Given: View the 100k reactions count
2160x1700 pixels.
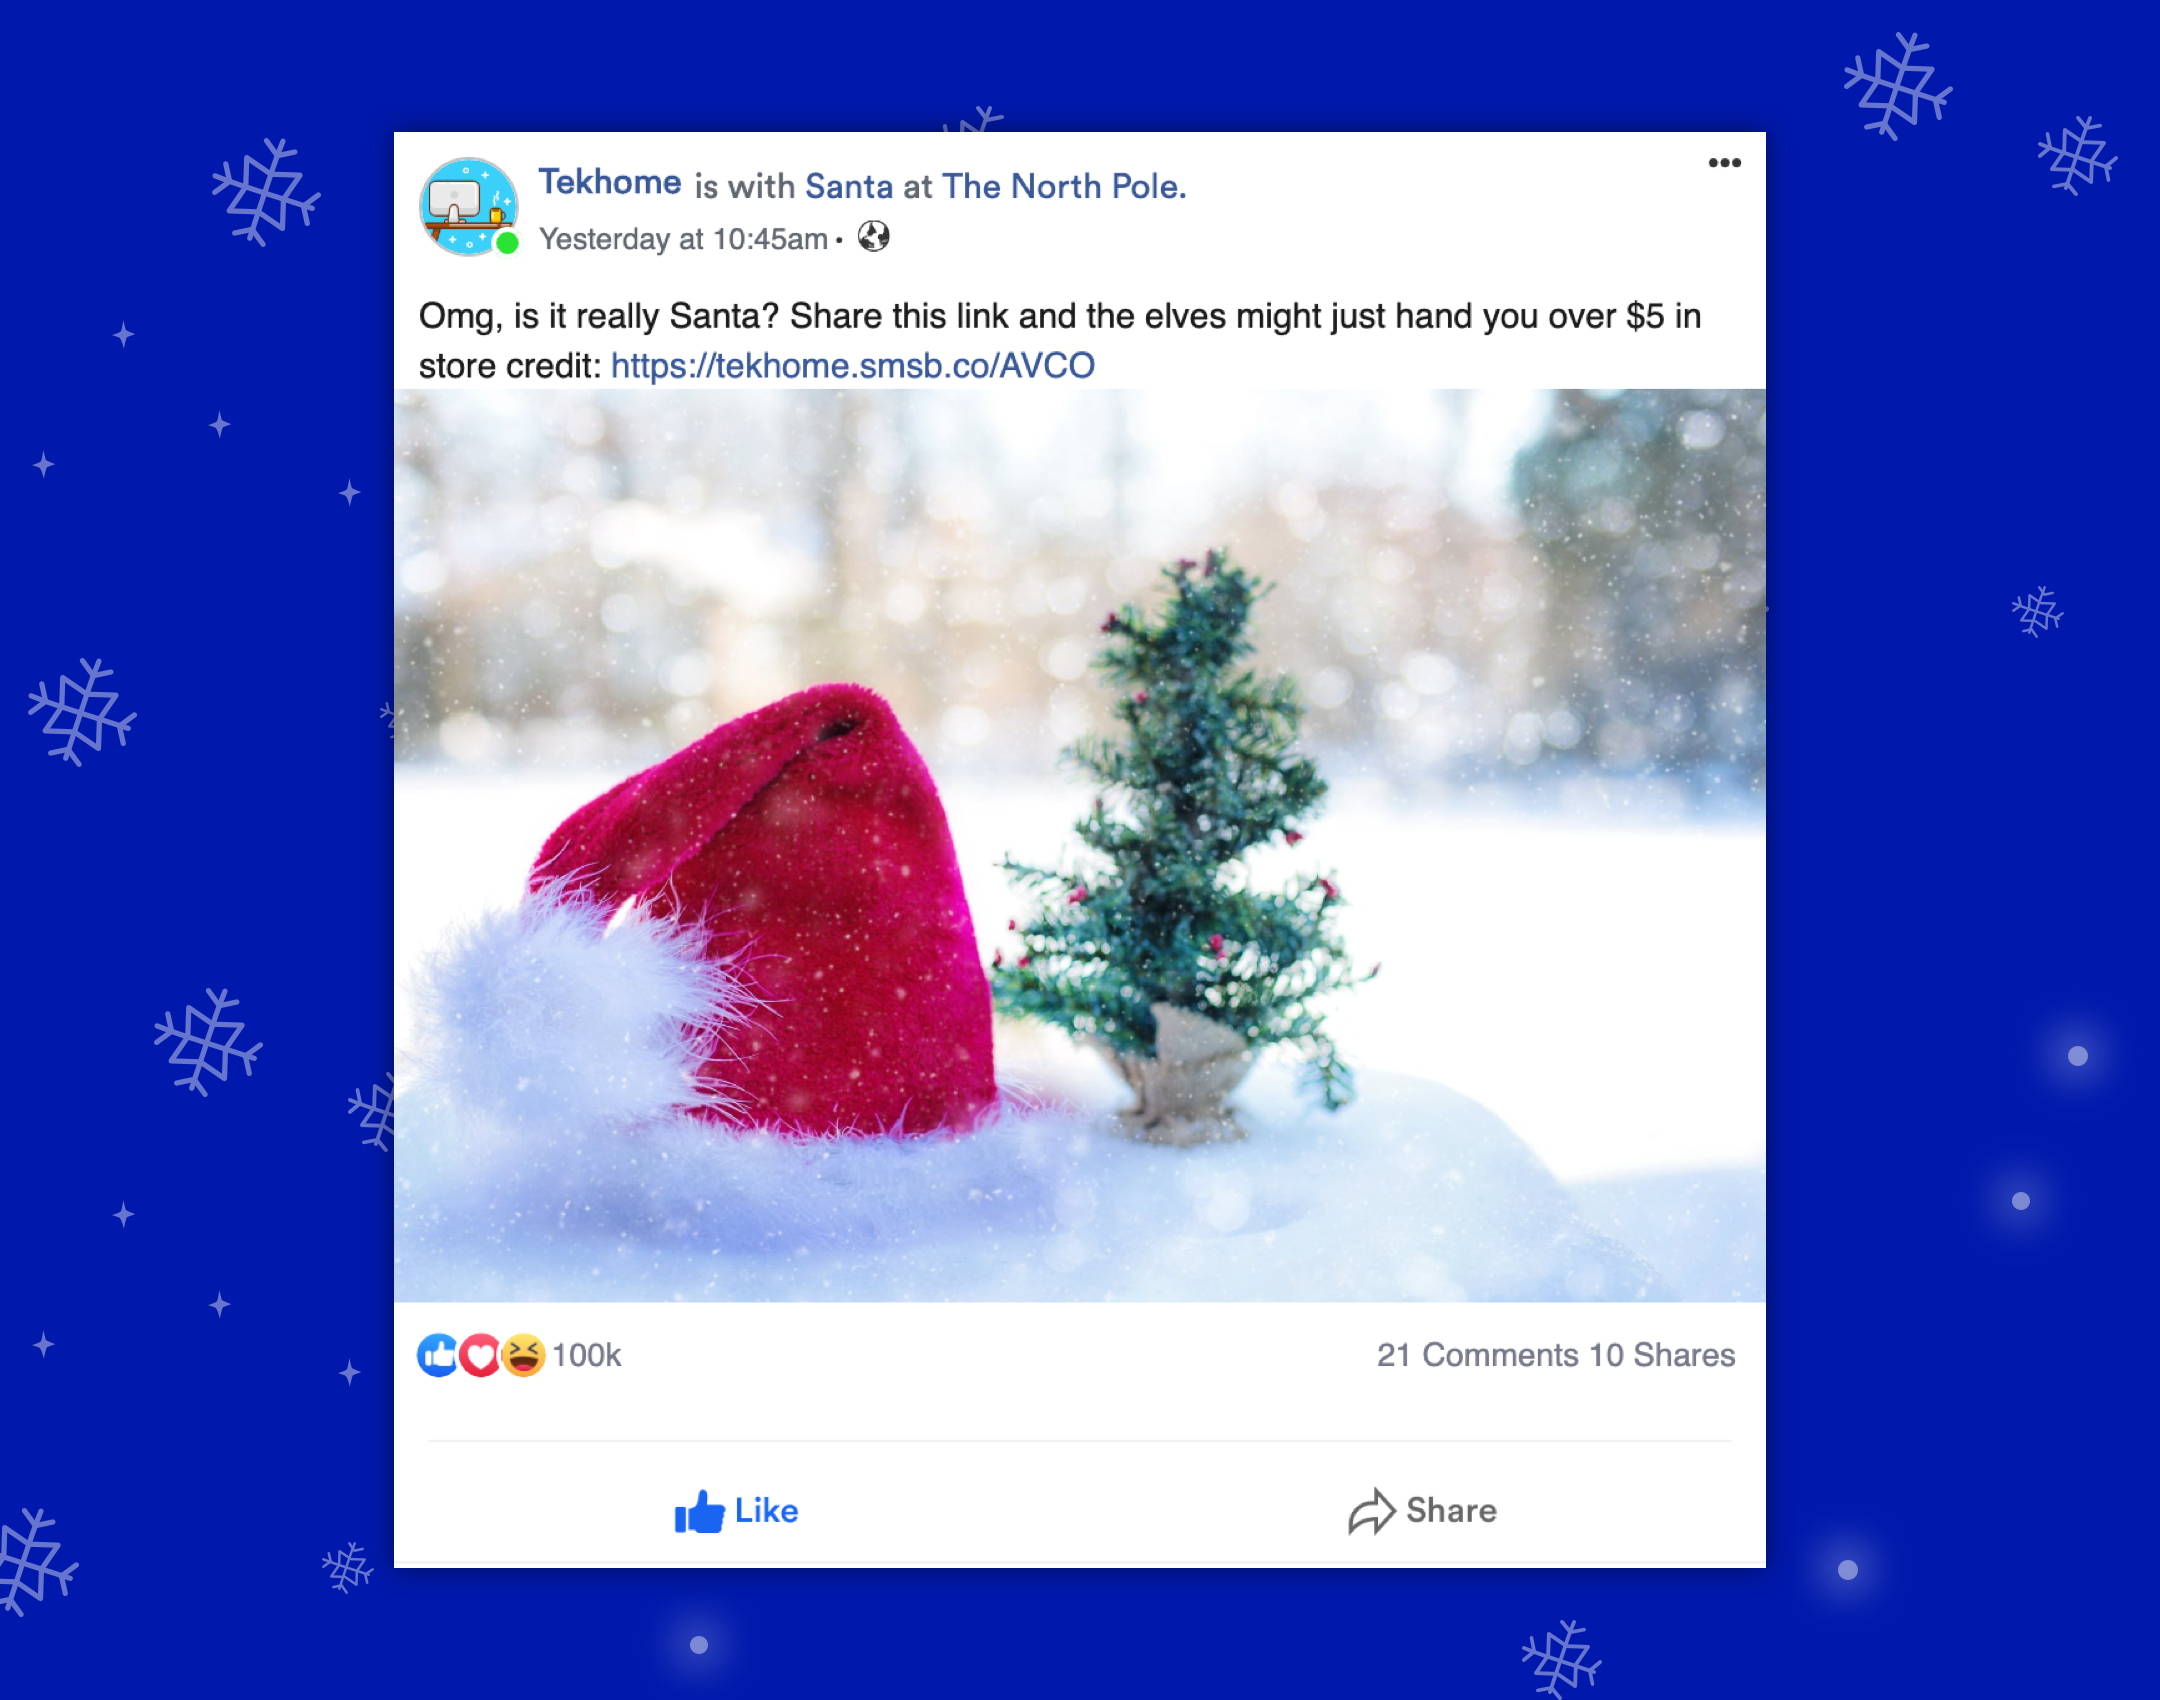Looking at the screenshot, I should coord(587,1355).
